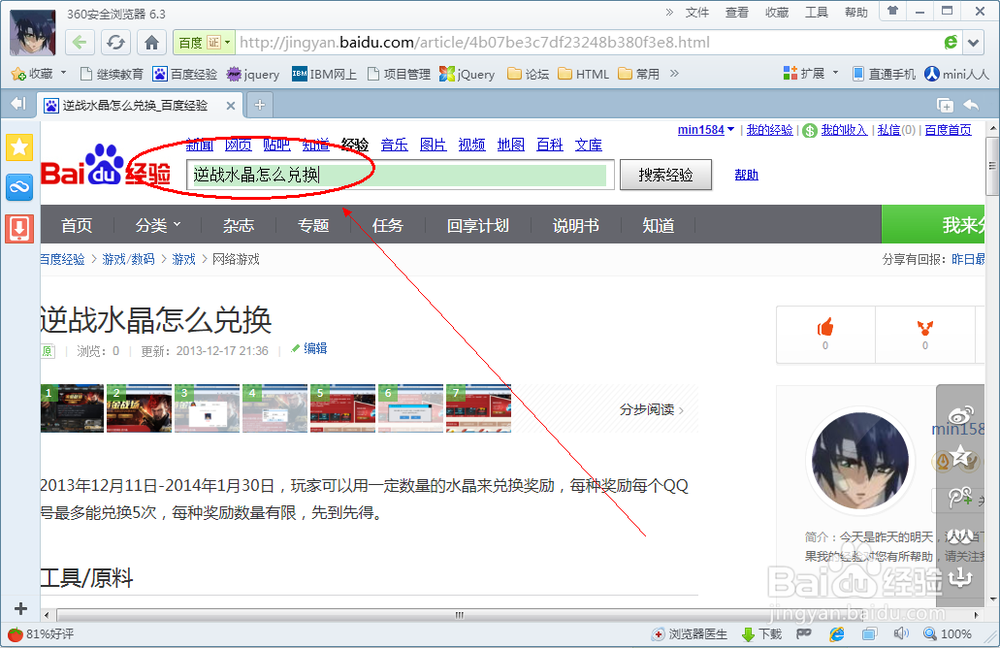Open the first step thumbnail image
The image size is (1000, 648).
click(71, 408)
